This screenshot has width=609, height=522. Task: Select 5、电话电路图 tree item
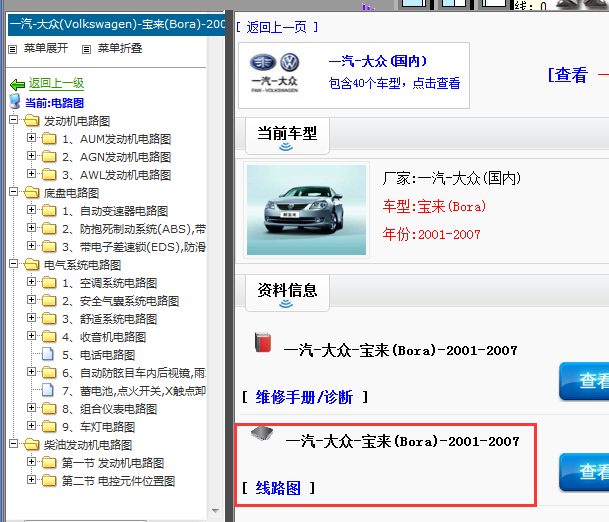99,355
